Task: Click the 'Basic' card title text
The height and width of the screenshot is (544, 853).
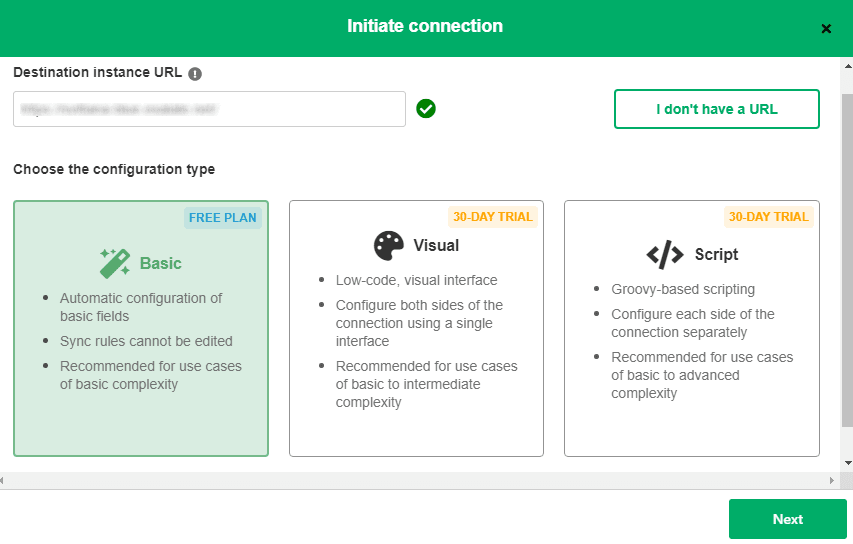Action: (x=160, y=263)
